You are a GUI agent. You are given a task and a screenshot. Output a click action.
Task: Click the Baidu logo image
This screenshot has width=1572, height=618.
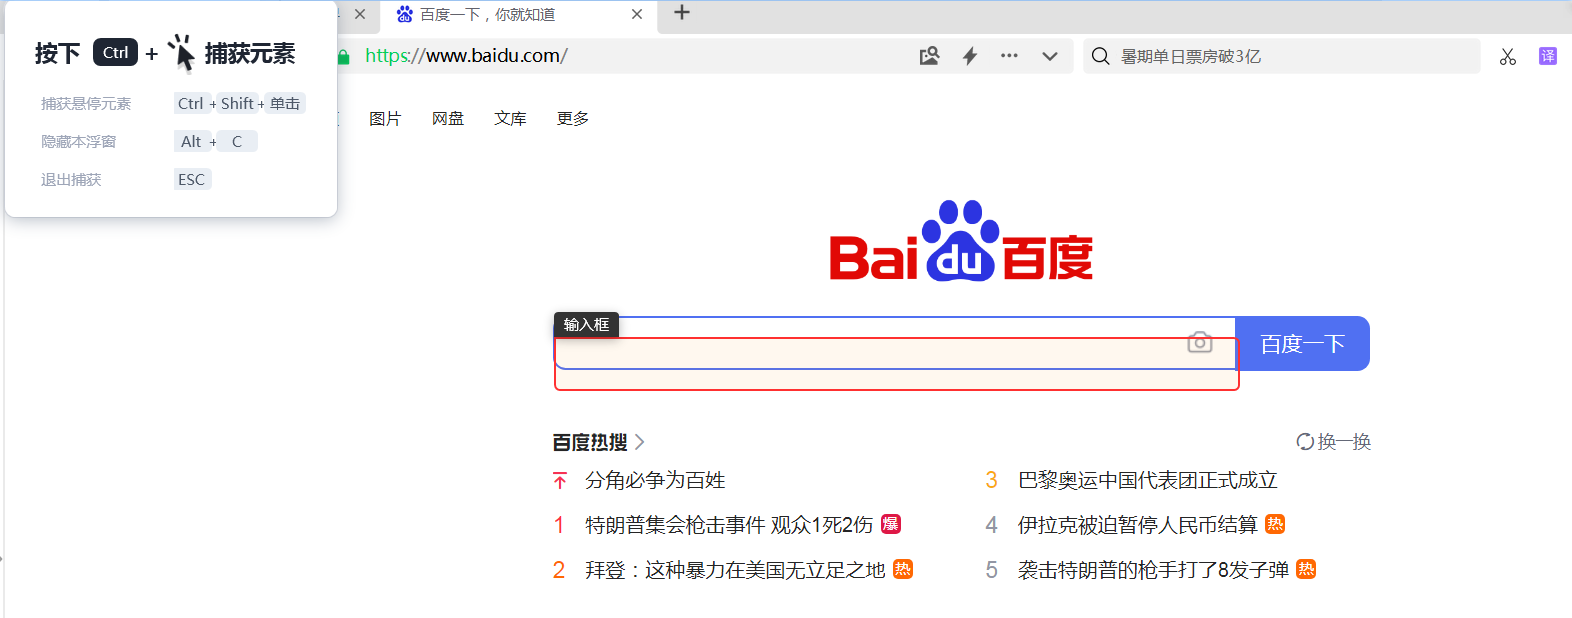961,241
